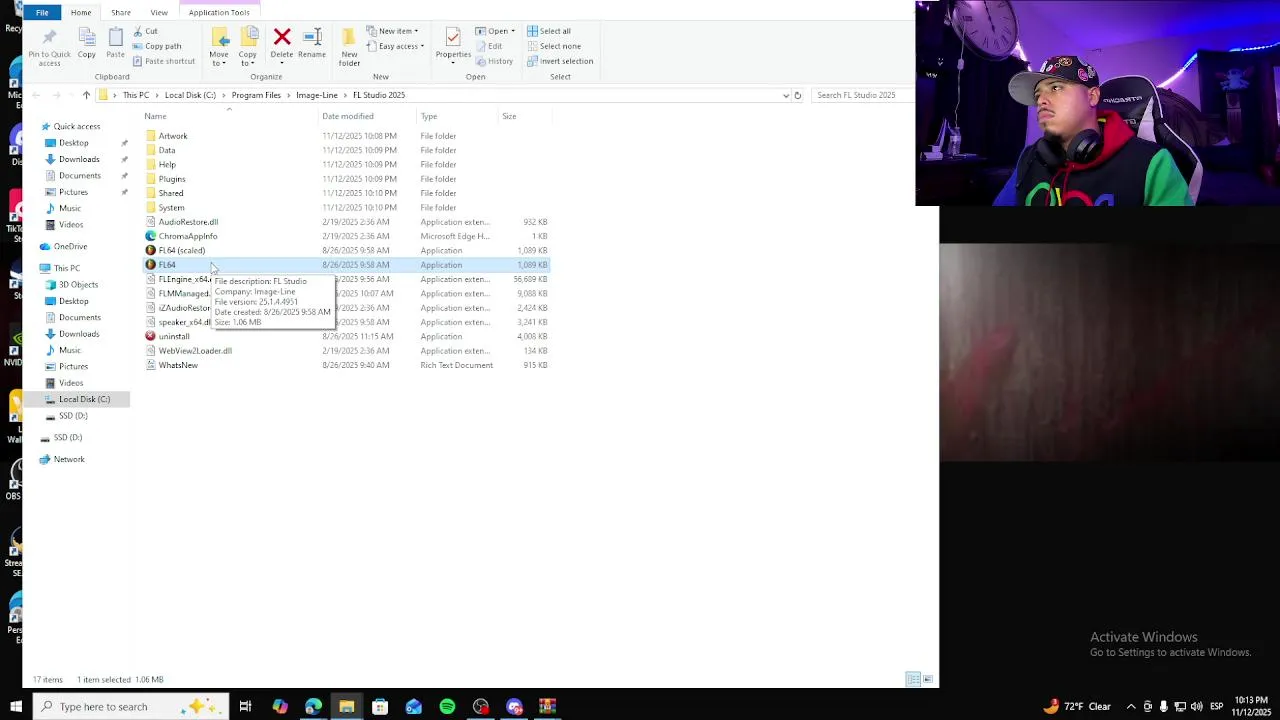
Task: Click Select all in Select group
Action: [549, 31]
